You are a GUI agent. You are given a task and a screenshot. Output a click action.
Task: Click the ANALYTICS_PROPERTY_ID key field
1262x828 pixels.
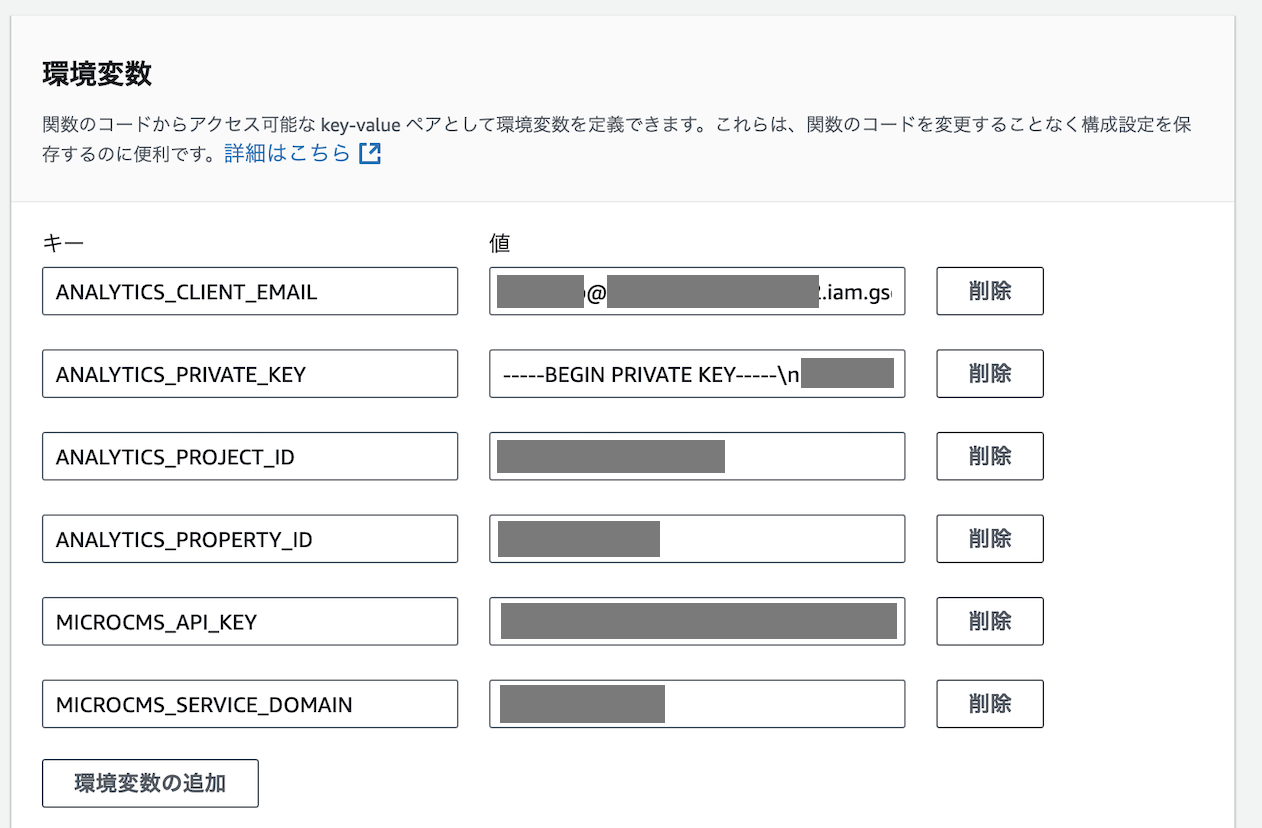(x=250, y=539)
